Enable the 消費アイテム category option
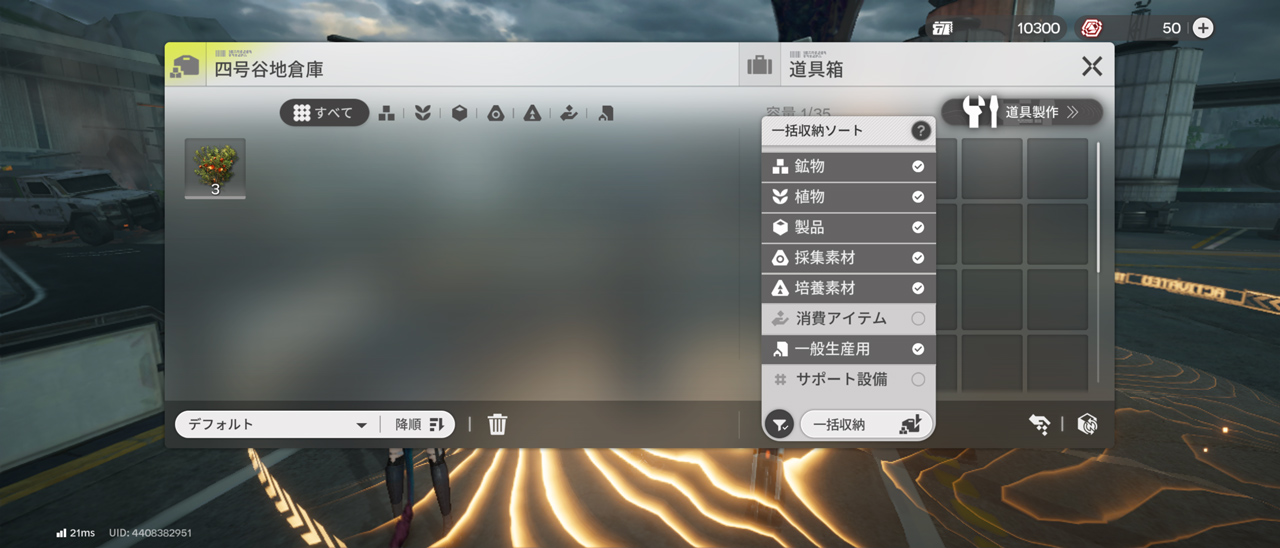 pyautogui.click(x=918, y=319)
